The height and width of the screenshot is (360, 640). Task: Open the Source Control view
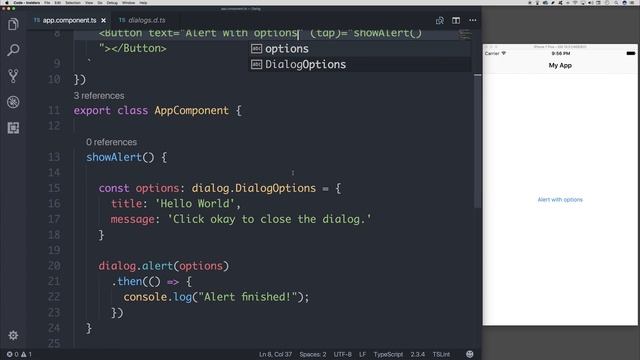[13, 76]
